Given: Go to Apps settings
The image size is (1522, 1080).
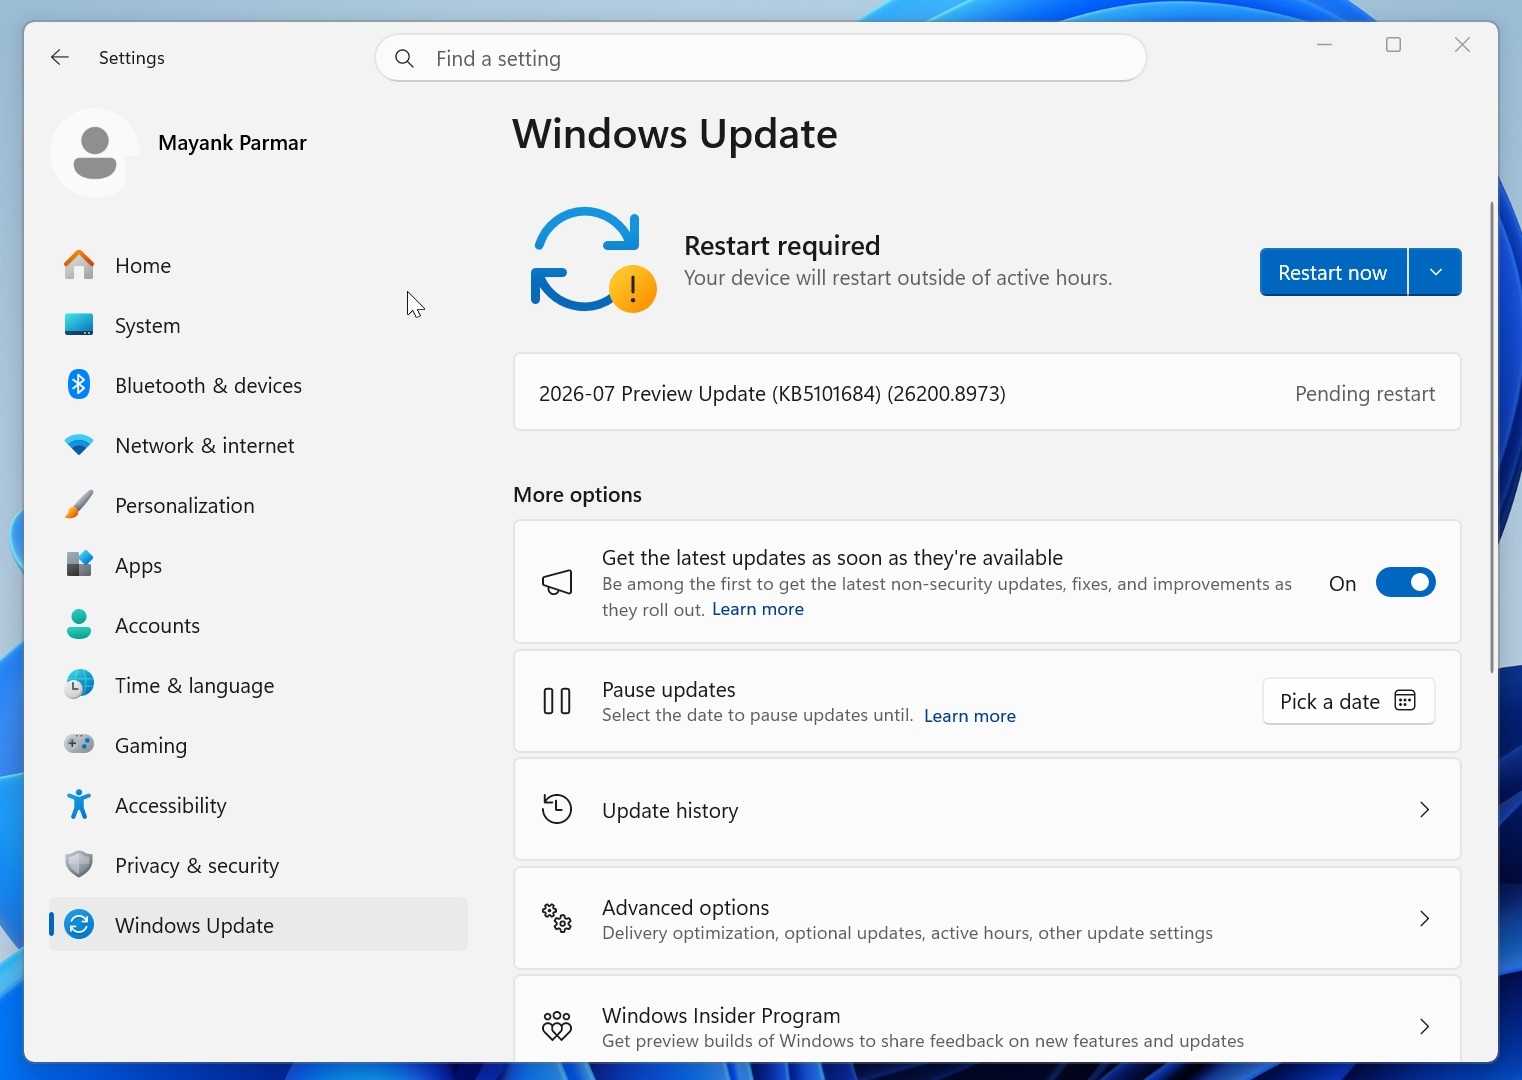Looking at the screenshot, I should pyautogui.click(x=258, y=565).
